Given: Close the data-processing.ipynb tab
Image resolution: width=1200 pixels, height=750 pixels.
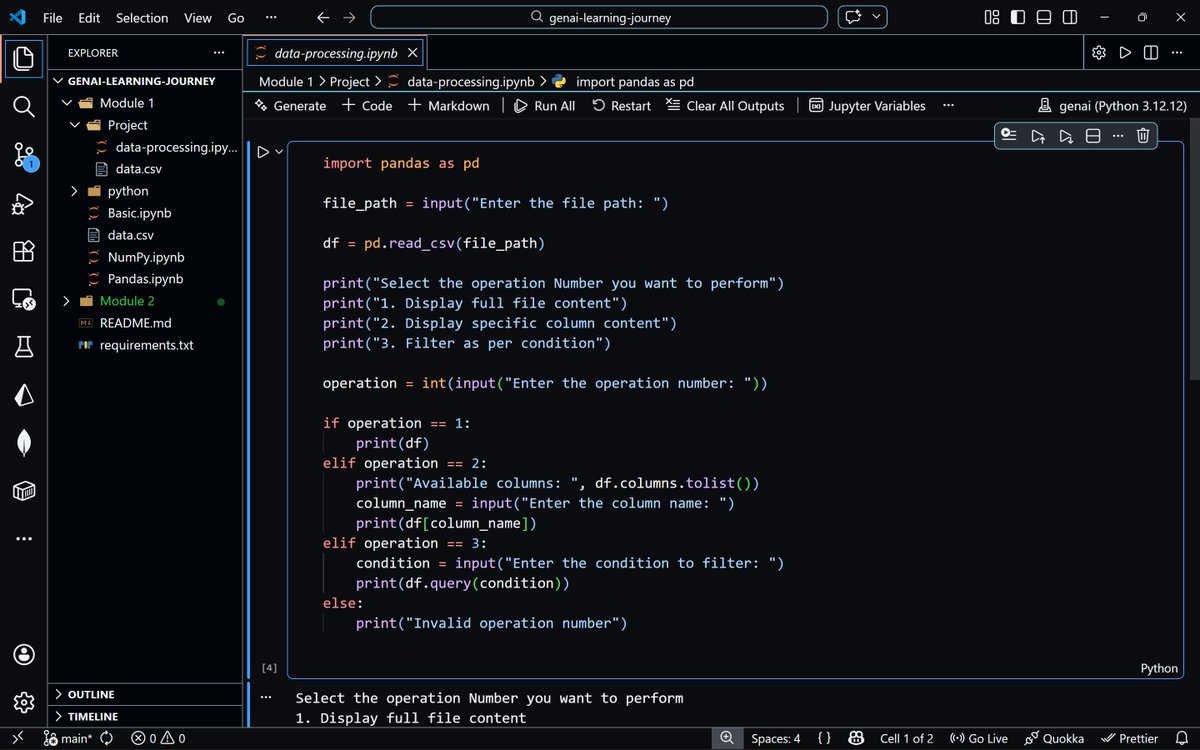Looking at the screenshot, I should tap(413, 52).
